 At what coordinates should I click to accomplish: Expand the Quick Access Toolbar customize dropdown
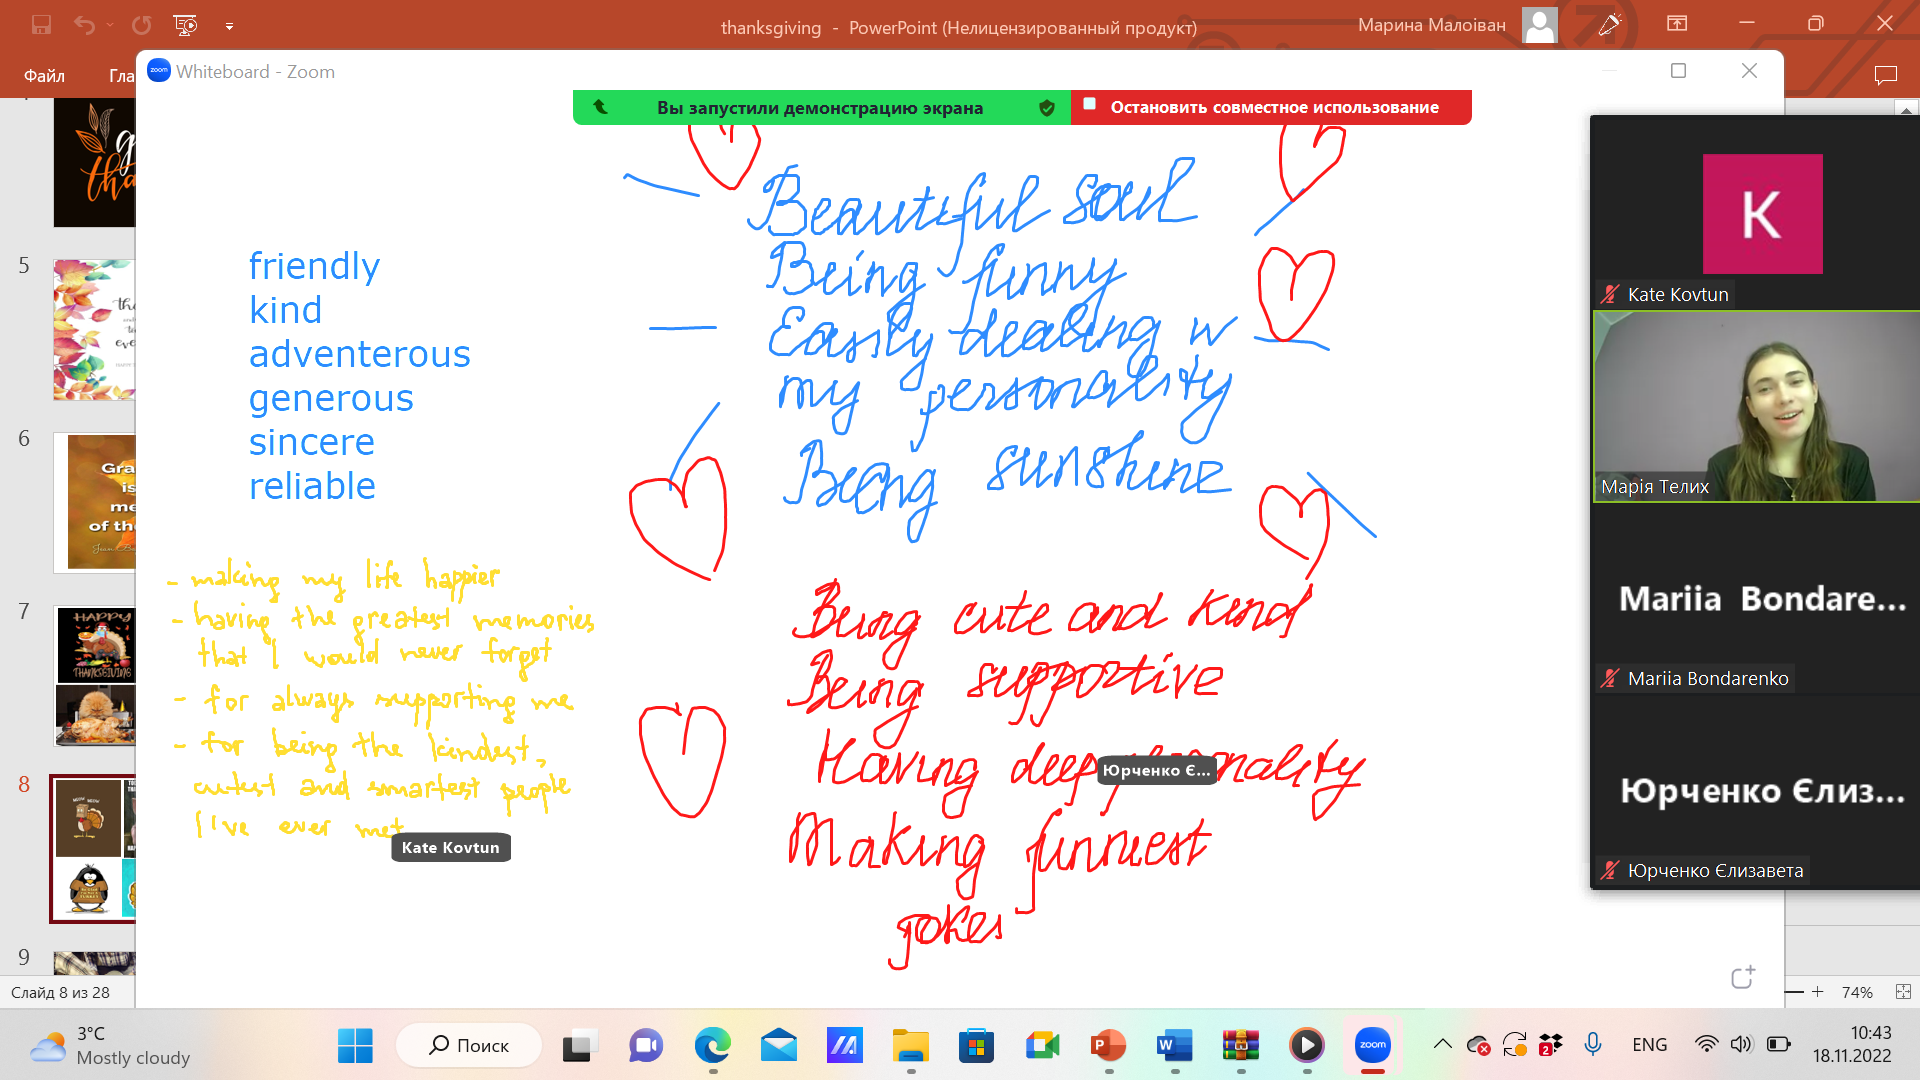tap(229, 26)
